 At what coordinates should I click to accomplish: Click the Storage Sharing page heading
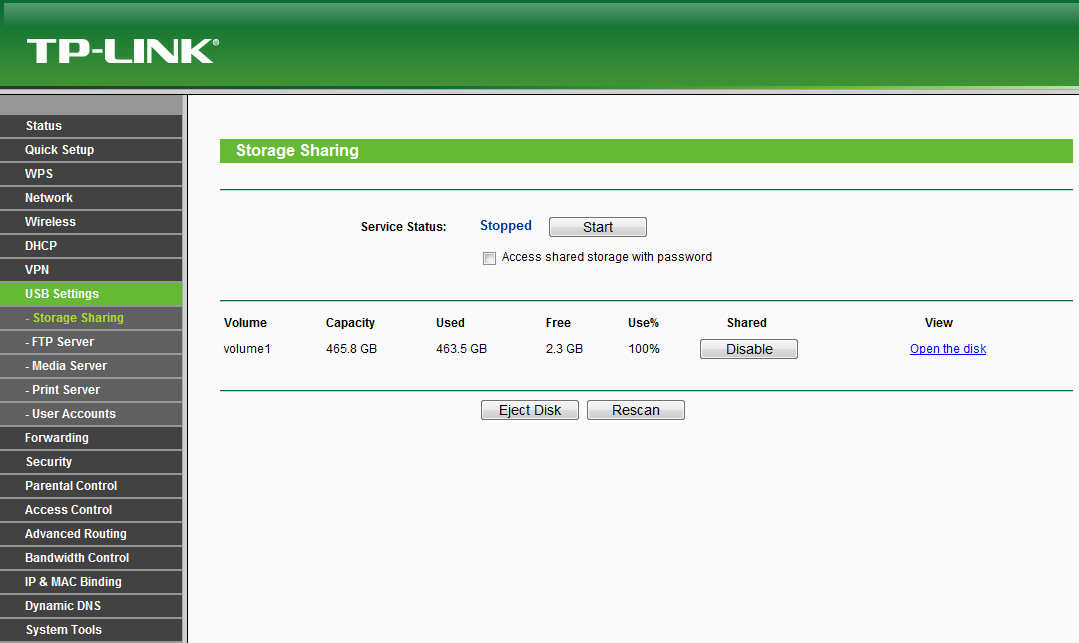(297, 151)
